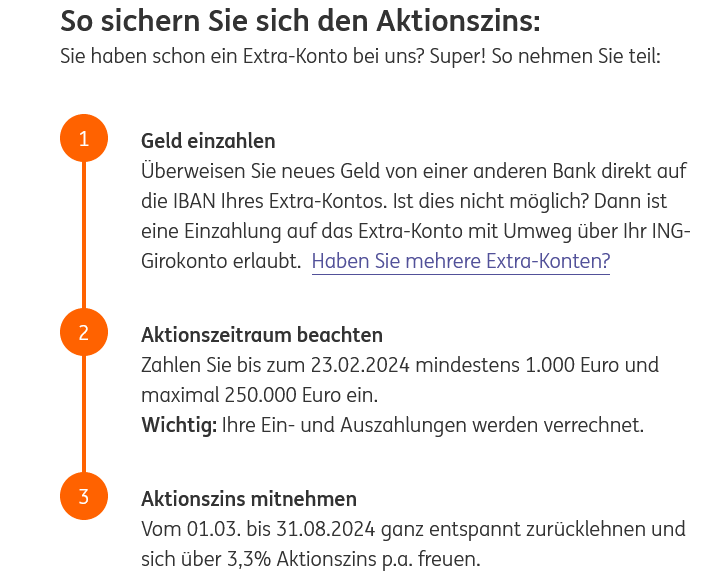Screen dimensions: 718x573
Task: Open the 'Haben Sie mehrere Extra-Konten?' link
Action: point(461,261)
